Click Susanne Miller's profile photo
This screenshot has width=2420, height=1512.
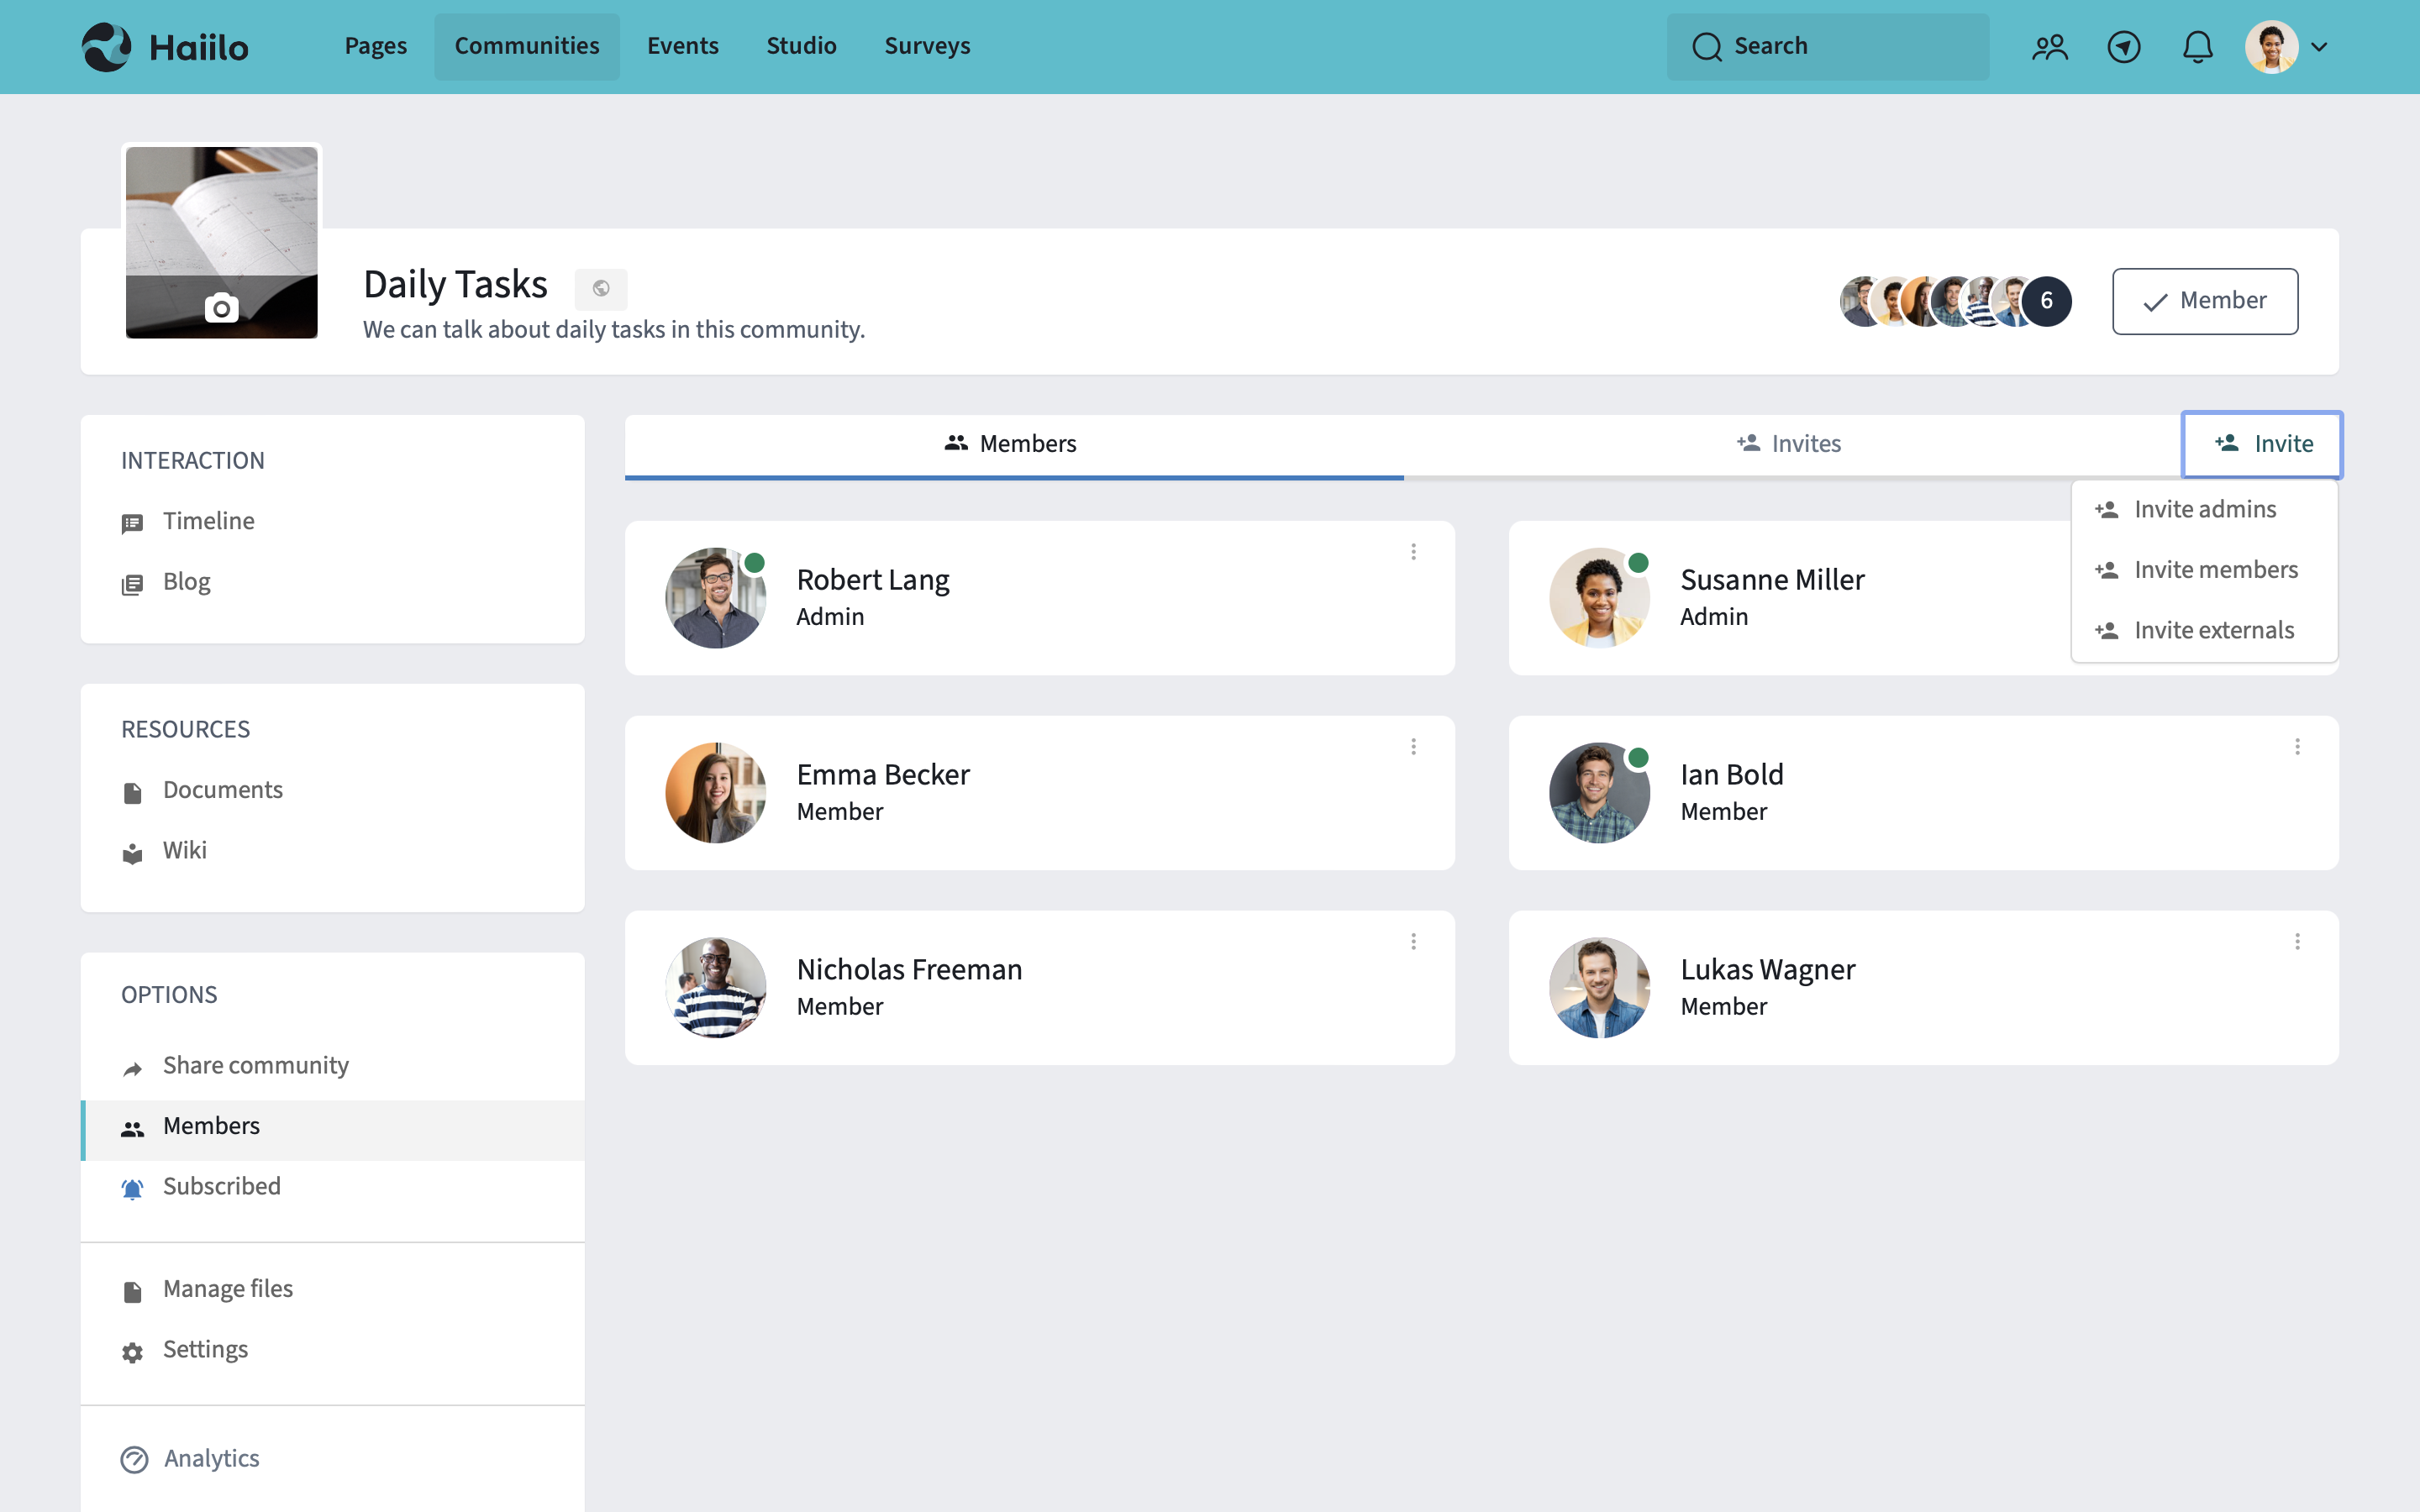[x=1600, y=598]
